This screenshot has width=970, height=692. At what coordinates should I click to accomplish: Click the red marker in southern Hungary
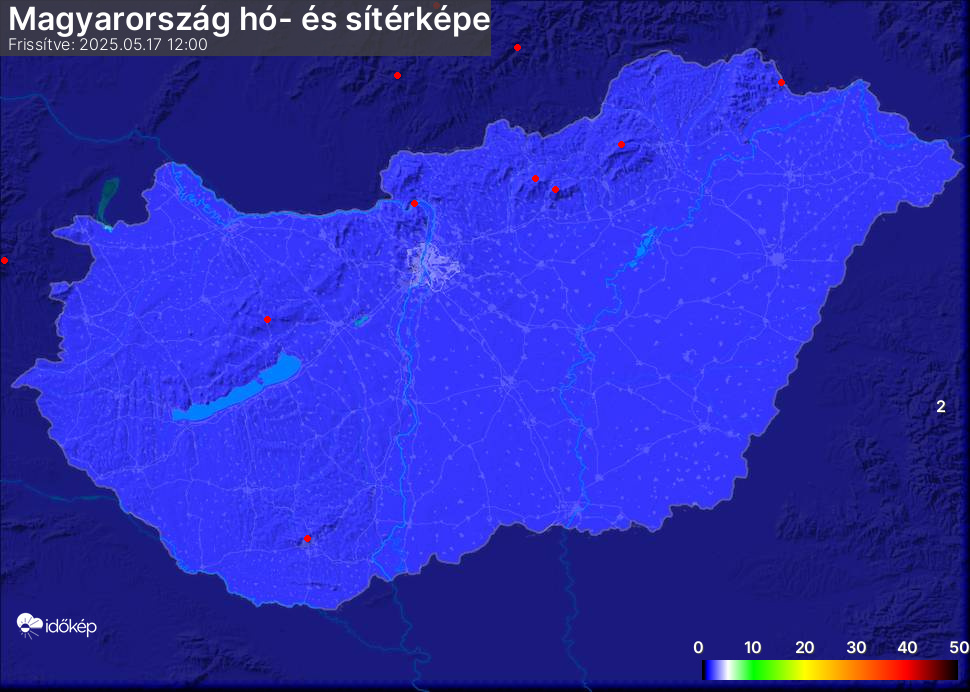click(x=307, y=539)
